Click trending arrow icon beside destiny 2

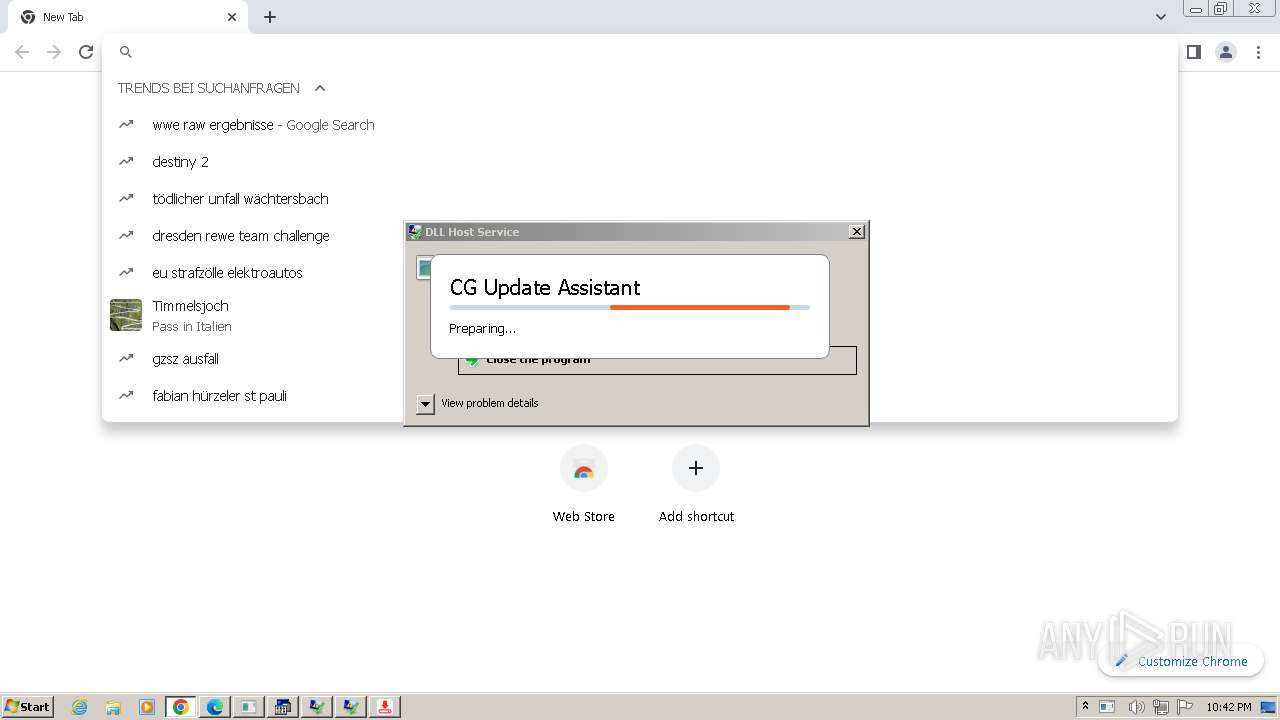(126, 161)
